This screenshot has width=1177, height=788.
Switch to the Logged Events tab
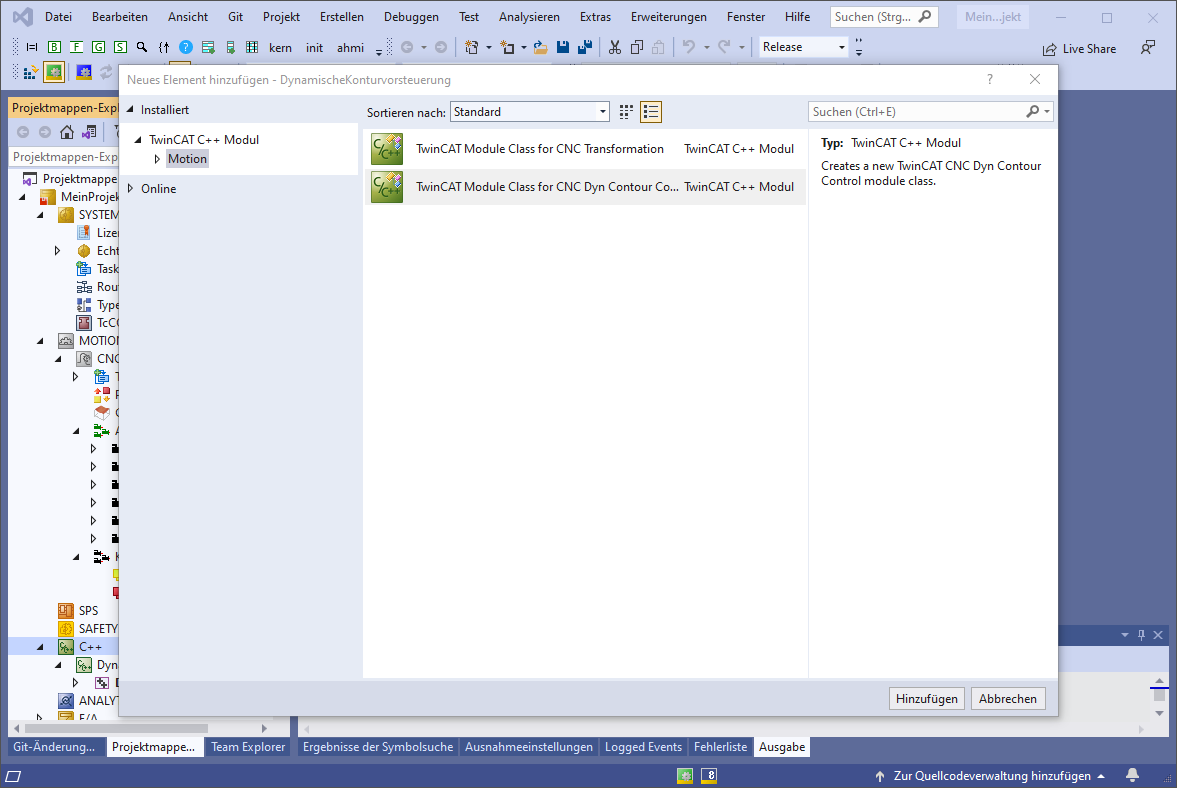click(643, 747)
